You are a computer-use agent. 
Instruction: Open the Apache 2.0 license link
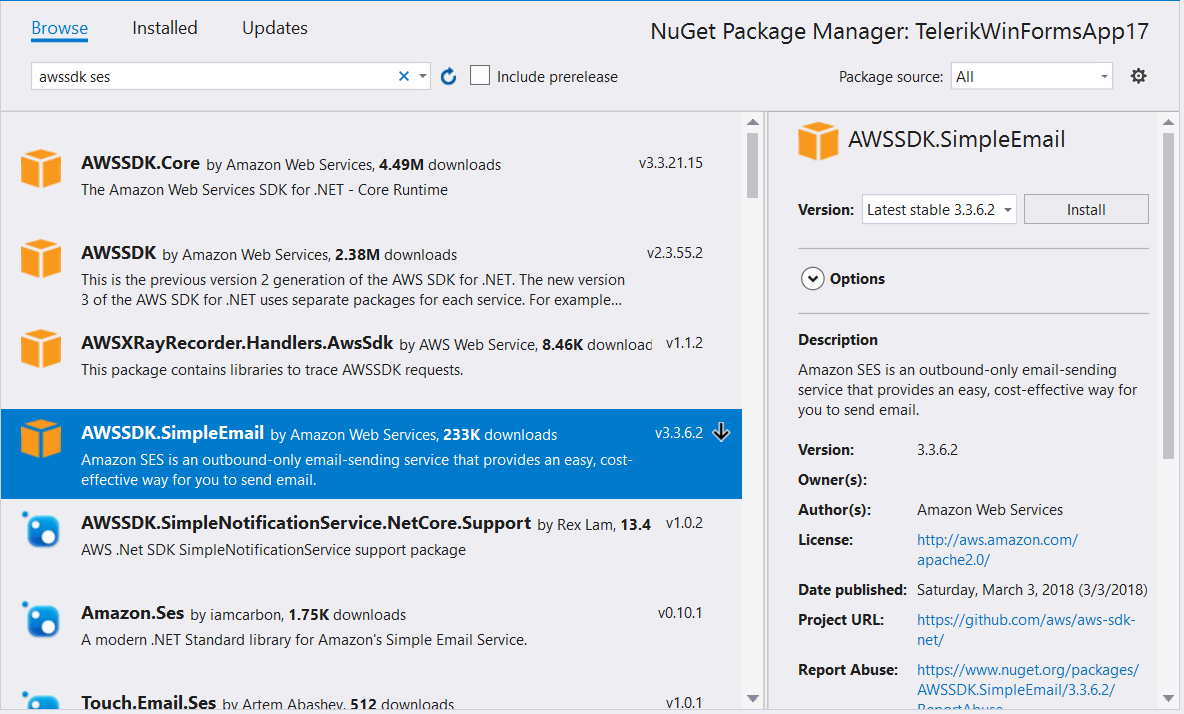point(997,550)
